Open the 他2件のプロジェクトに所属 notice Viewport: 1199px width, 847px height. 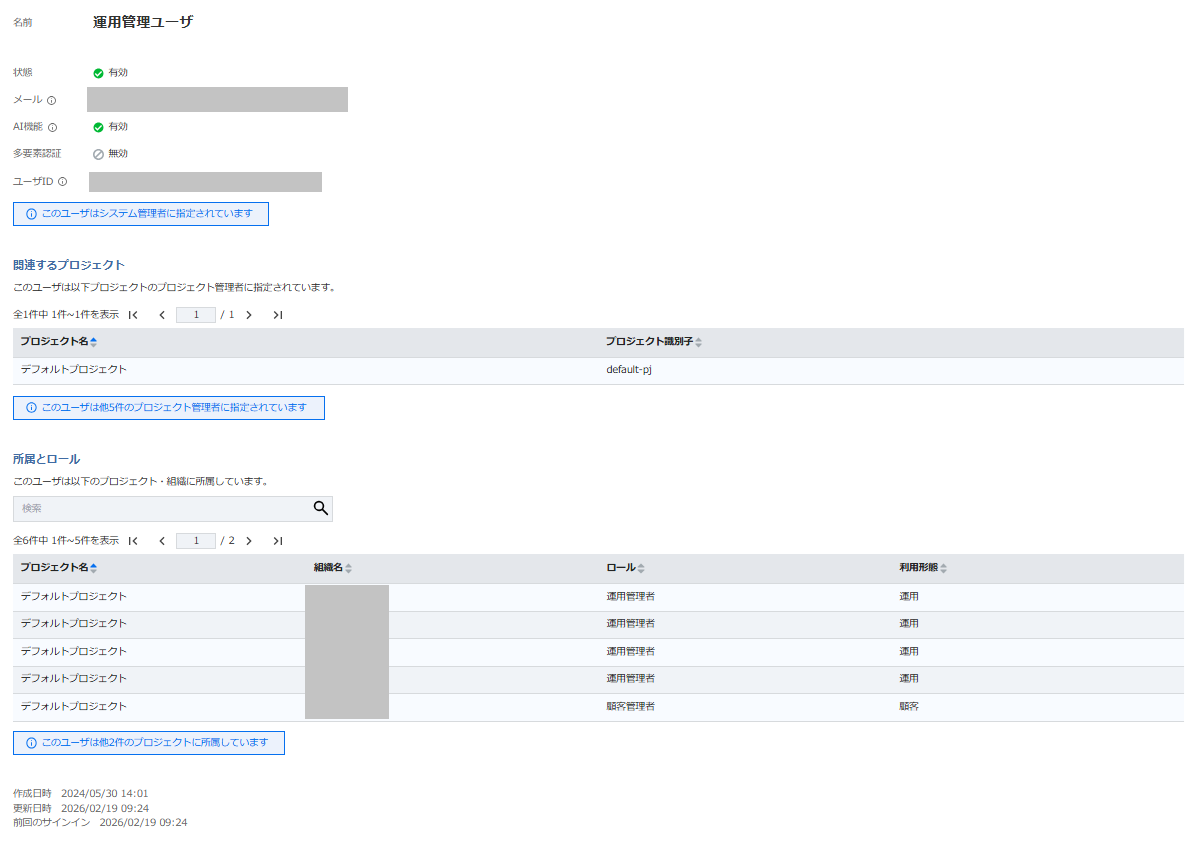148,743
